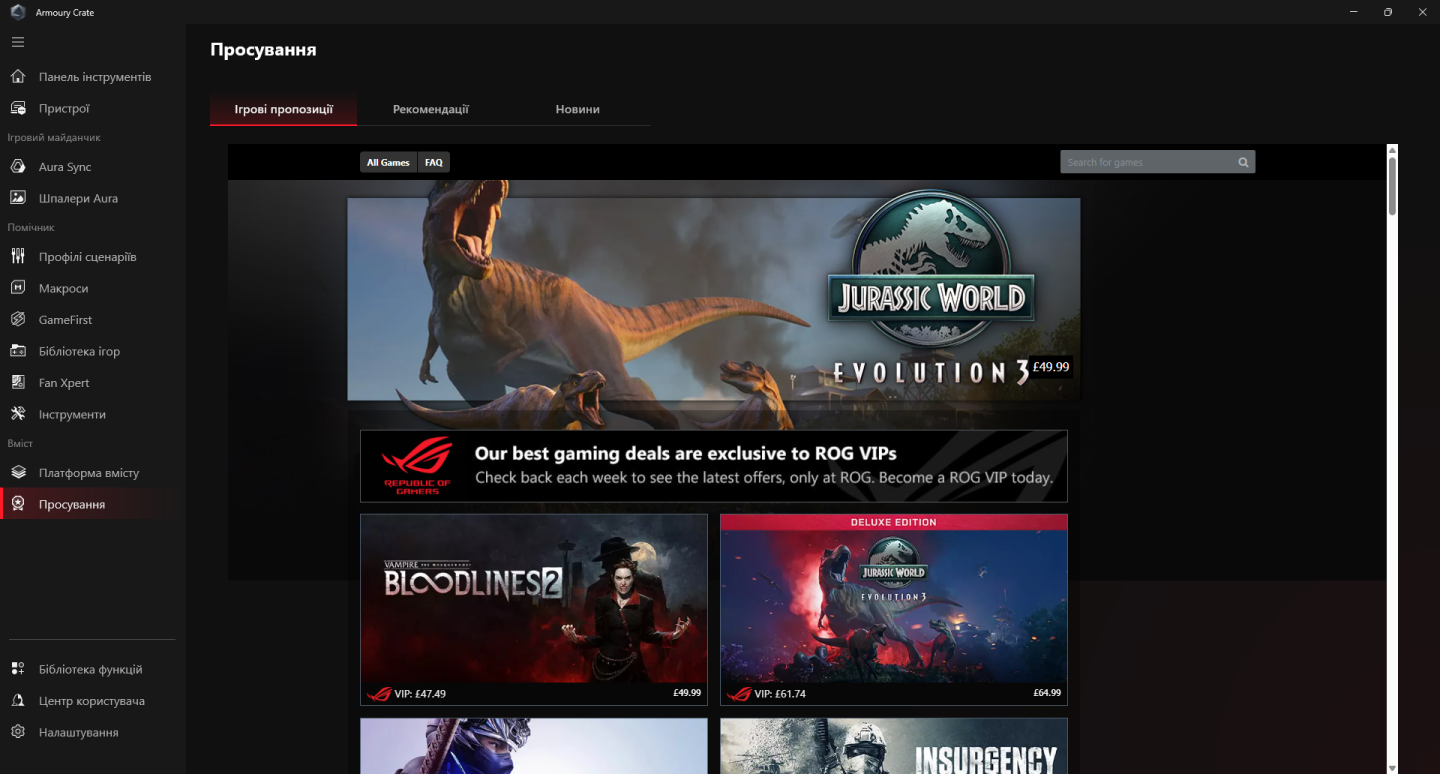Screen dimensions: 1440x774
Task: Open the Налаштування gear icon
Action: (x=18, y=732)
